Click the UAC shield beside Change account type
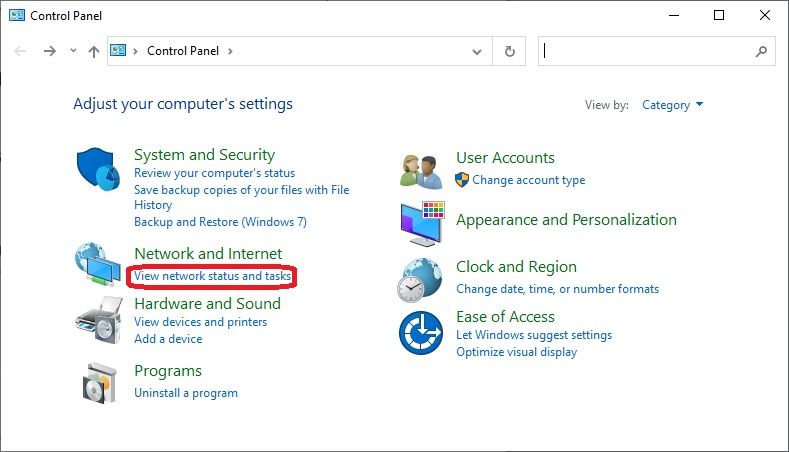The image size is (789, 452). (x=462, y=180)
